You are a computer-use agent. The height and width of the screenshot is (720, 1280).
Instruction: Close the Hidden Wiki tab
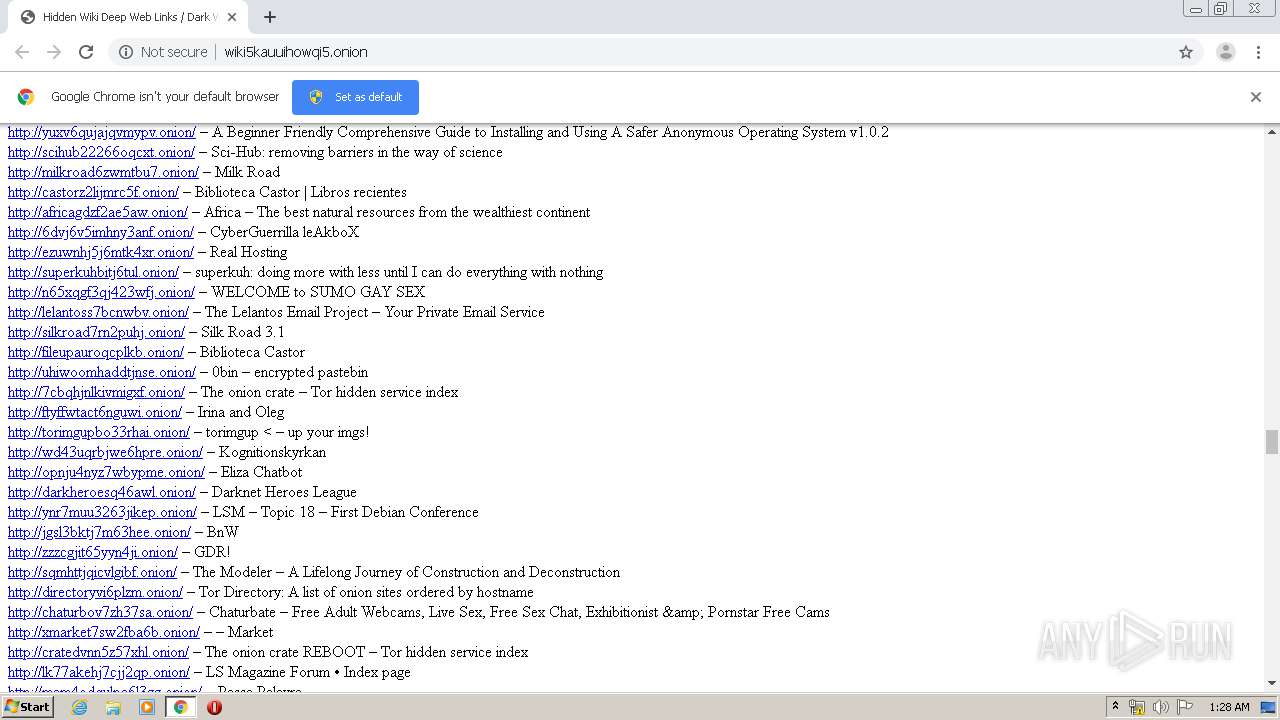click(232, 17)
